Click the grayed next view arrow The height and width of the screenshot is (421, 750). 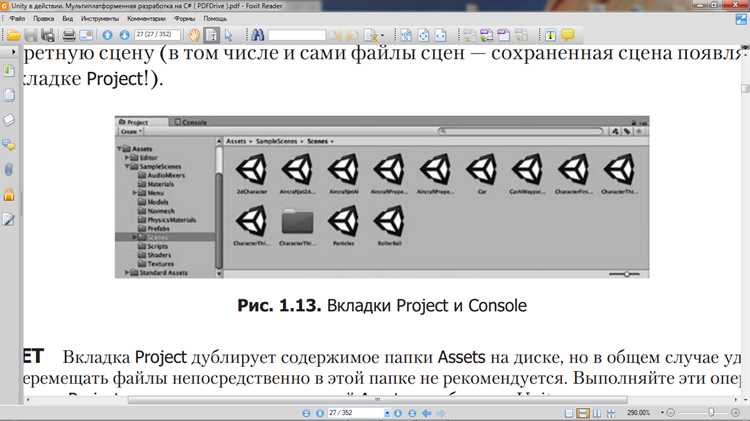click(x=441, y=413)
